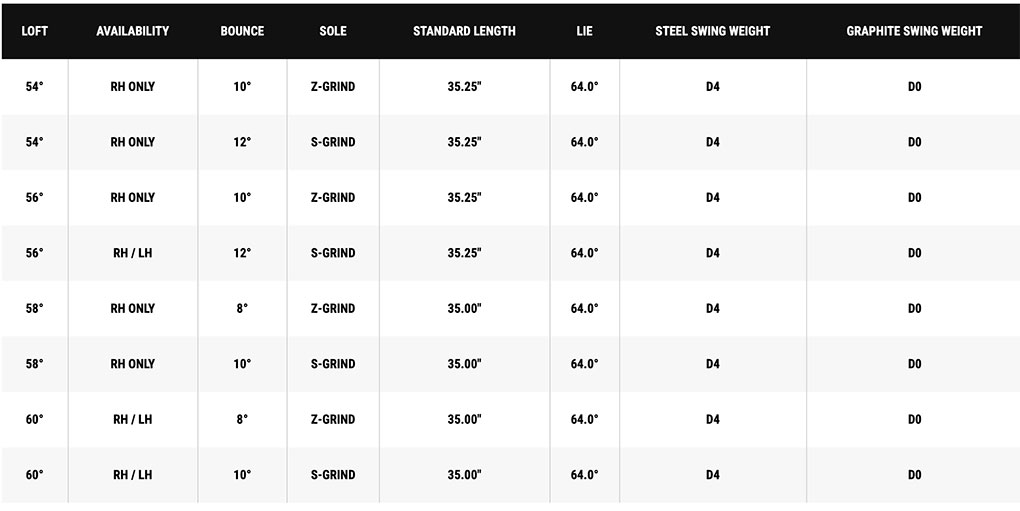The width and height of the screenshot is (1020, 511).
Task: Click the 8° bounce in the 60° row
Action: click(242, 420)
